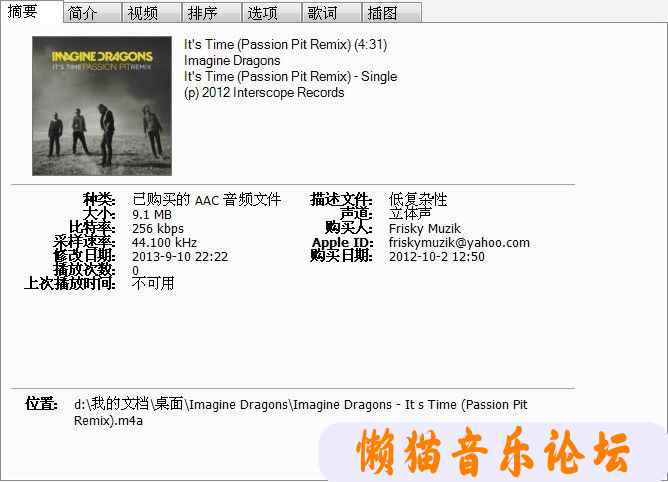668x482 pixels.
Task: Open the 插图 tab
Action: click(x=392, y=13)
